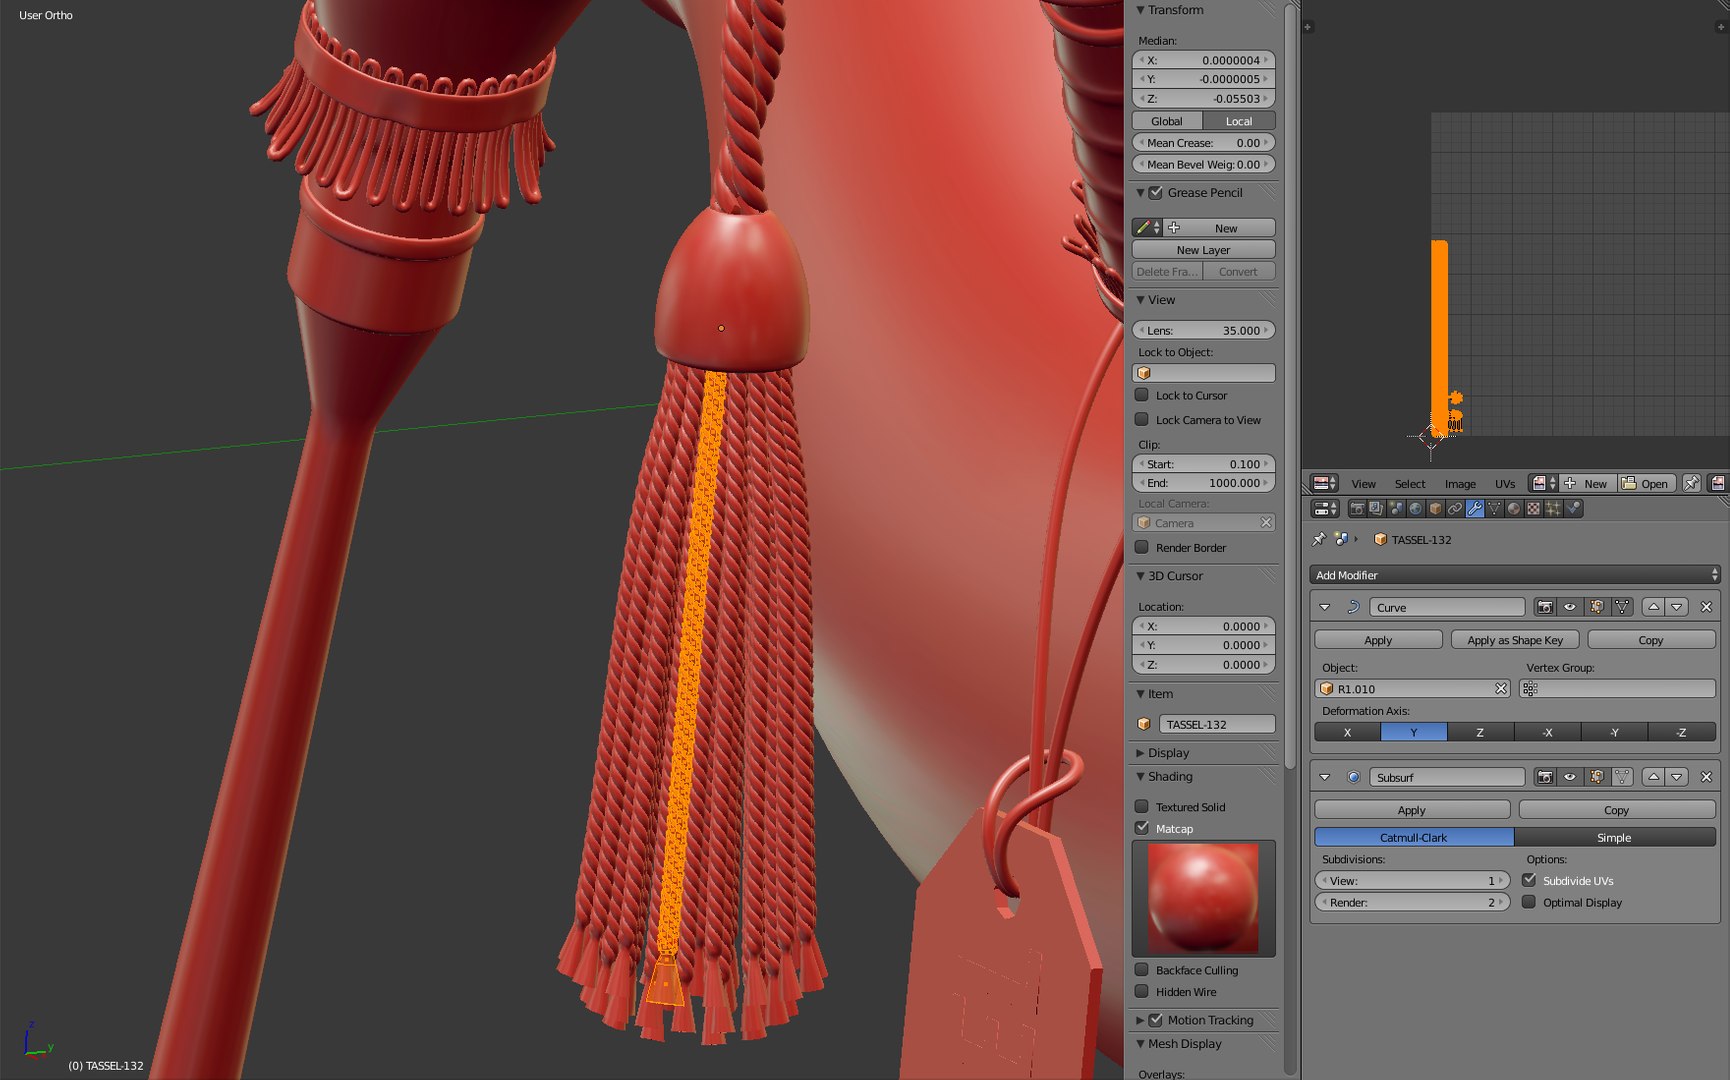Move Subsurf modifier down in stack
The height and width of the screenshot is (1080, 1730).
pos(1677,777)
